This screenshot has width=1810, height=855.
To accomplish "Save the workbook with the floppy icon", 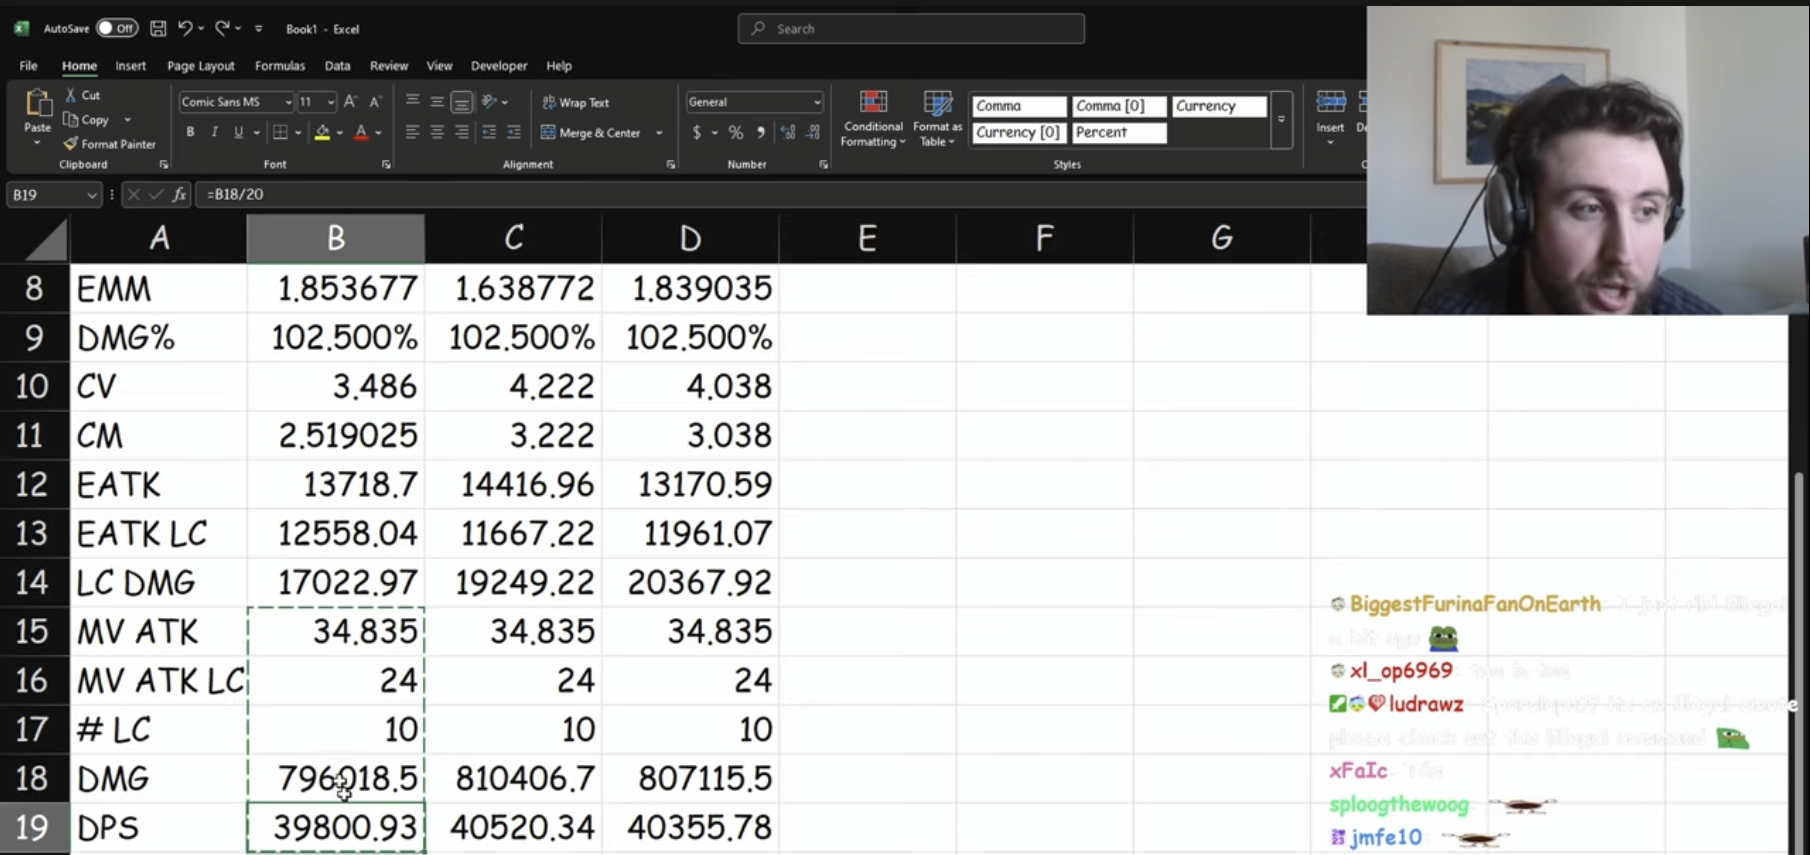I will [x=158, y=29].
